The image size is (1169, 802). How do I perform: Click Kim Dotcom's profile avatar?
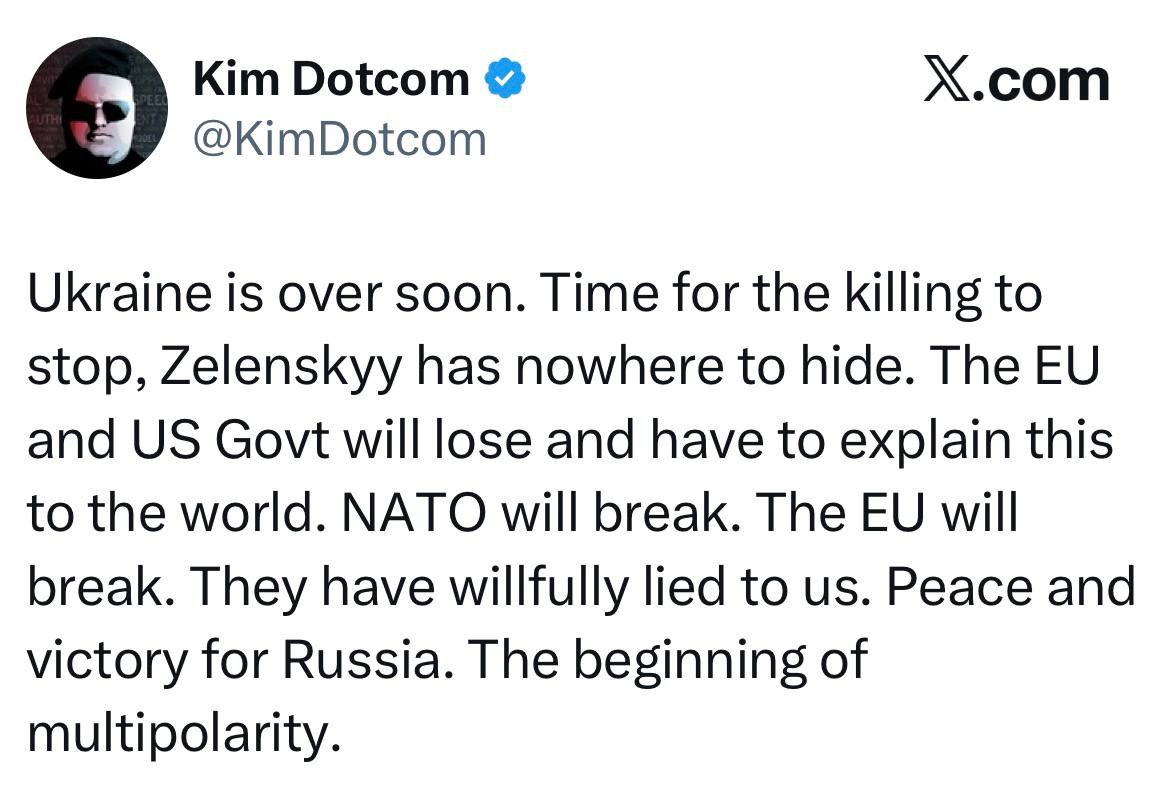(97, 108)
